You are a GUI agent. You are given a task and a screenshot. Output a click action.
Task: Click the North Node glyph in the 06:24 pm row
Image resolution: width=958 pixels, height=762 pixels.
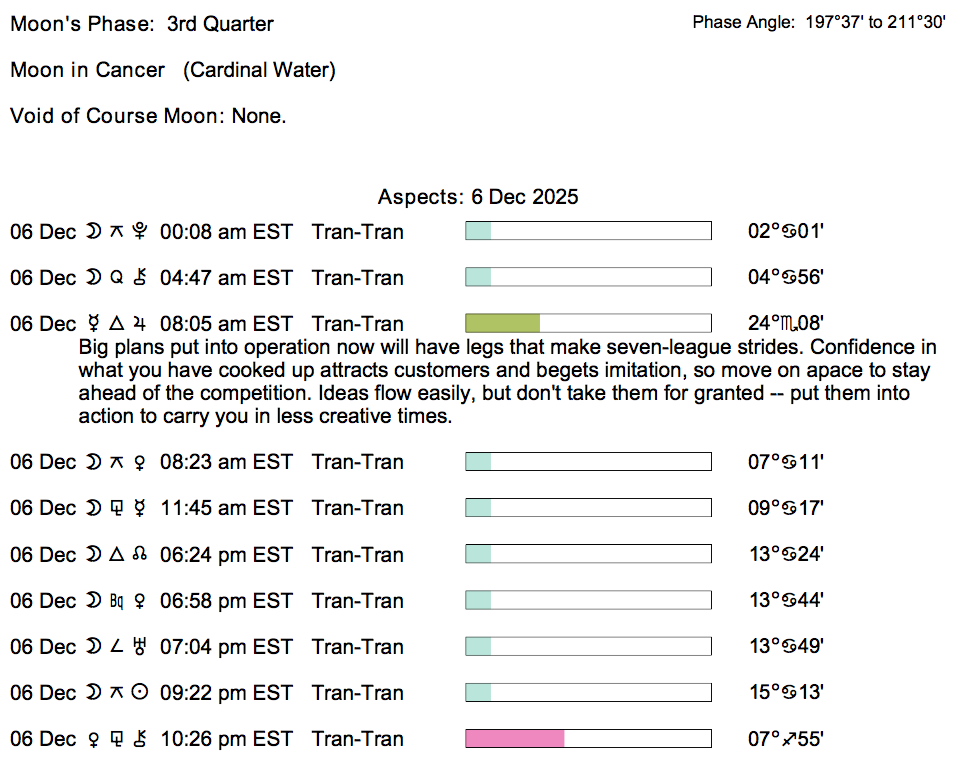[x=141, y=555]
